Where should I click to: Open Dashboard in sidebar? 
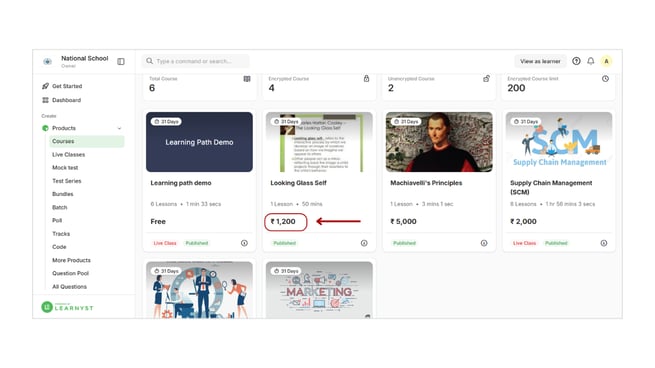(66, 100)
